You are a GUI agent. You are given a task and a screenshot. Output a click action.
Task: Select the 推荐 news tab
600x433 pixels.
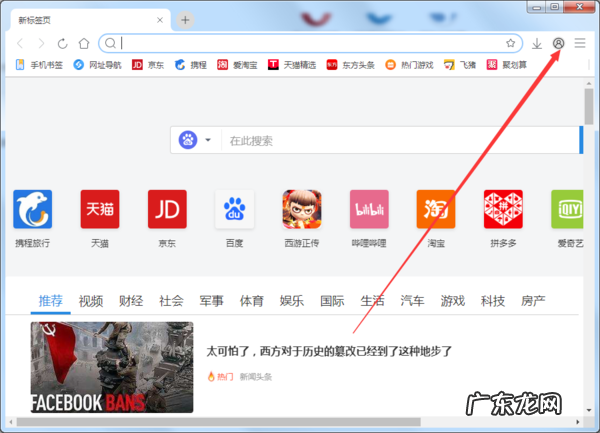tap(51, 301)
